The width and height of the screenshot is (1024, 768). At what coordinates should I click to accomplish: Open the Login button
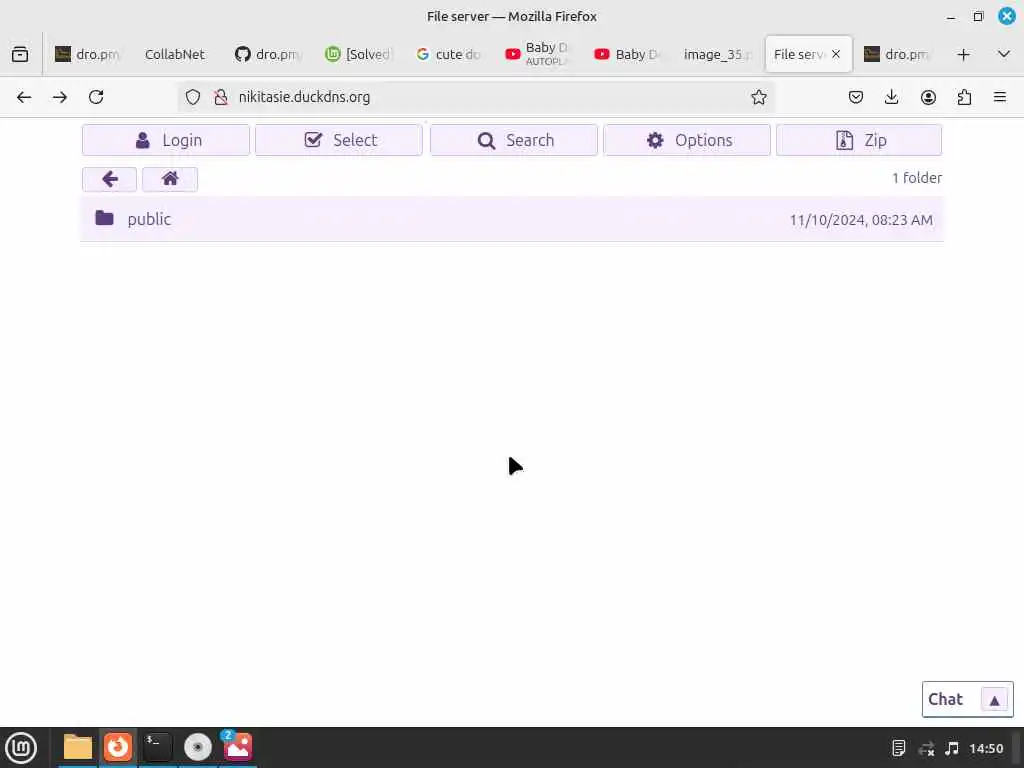click(166, 140)
